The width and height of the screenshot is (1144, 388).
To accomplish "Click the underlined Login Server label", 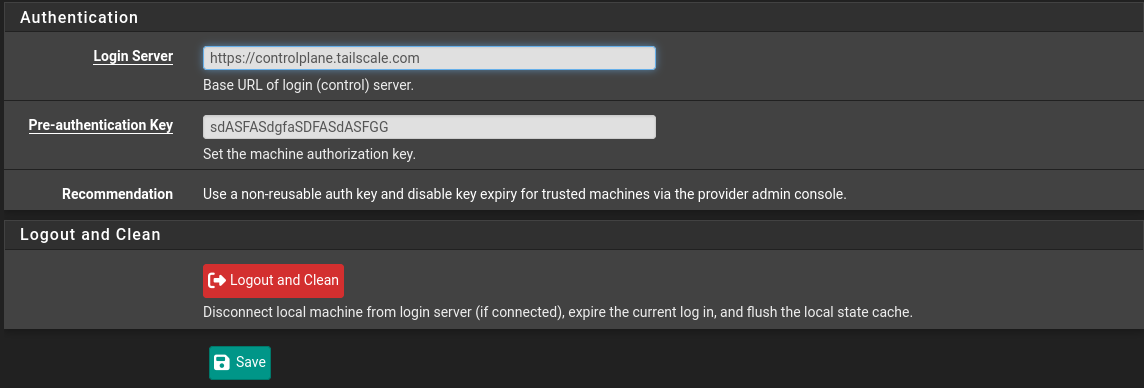I will (133, 57).
